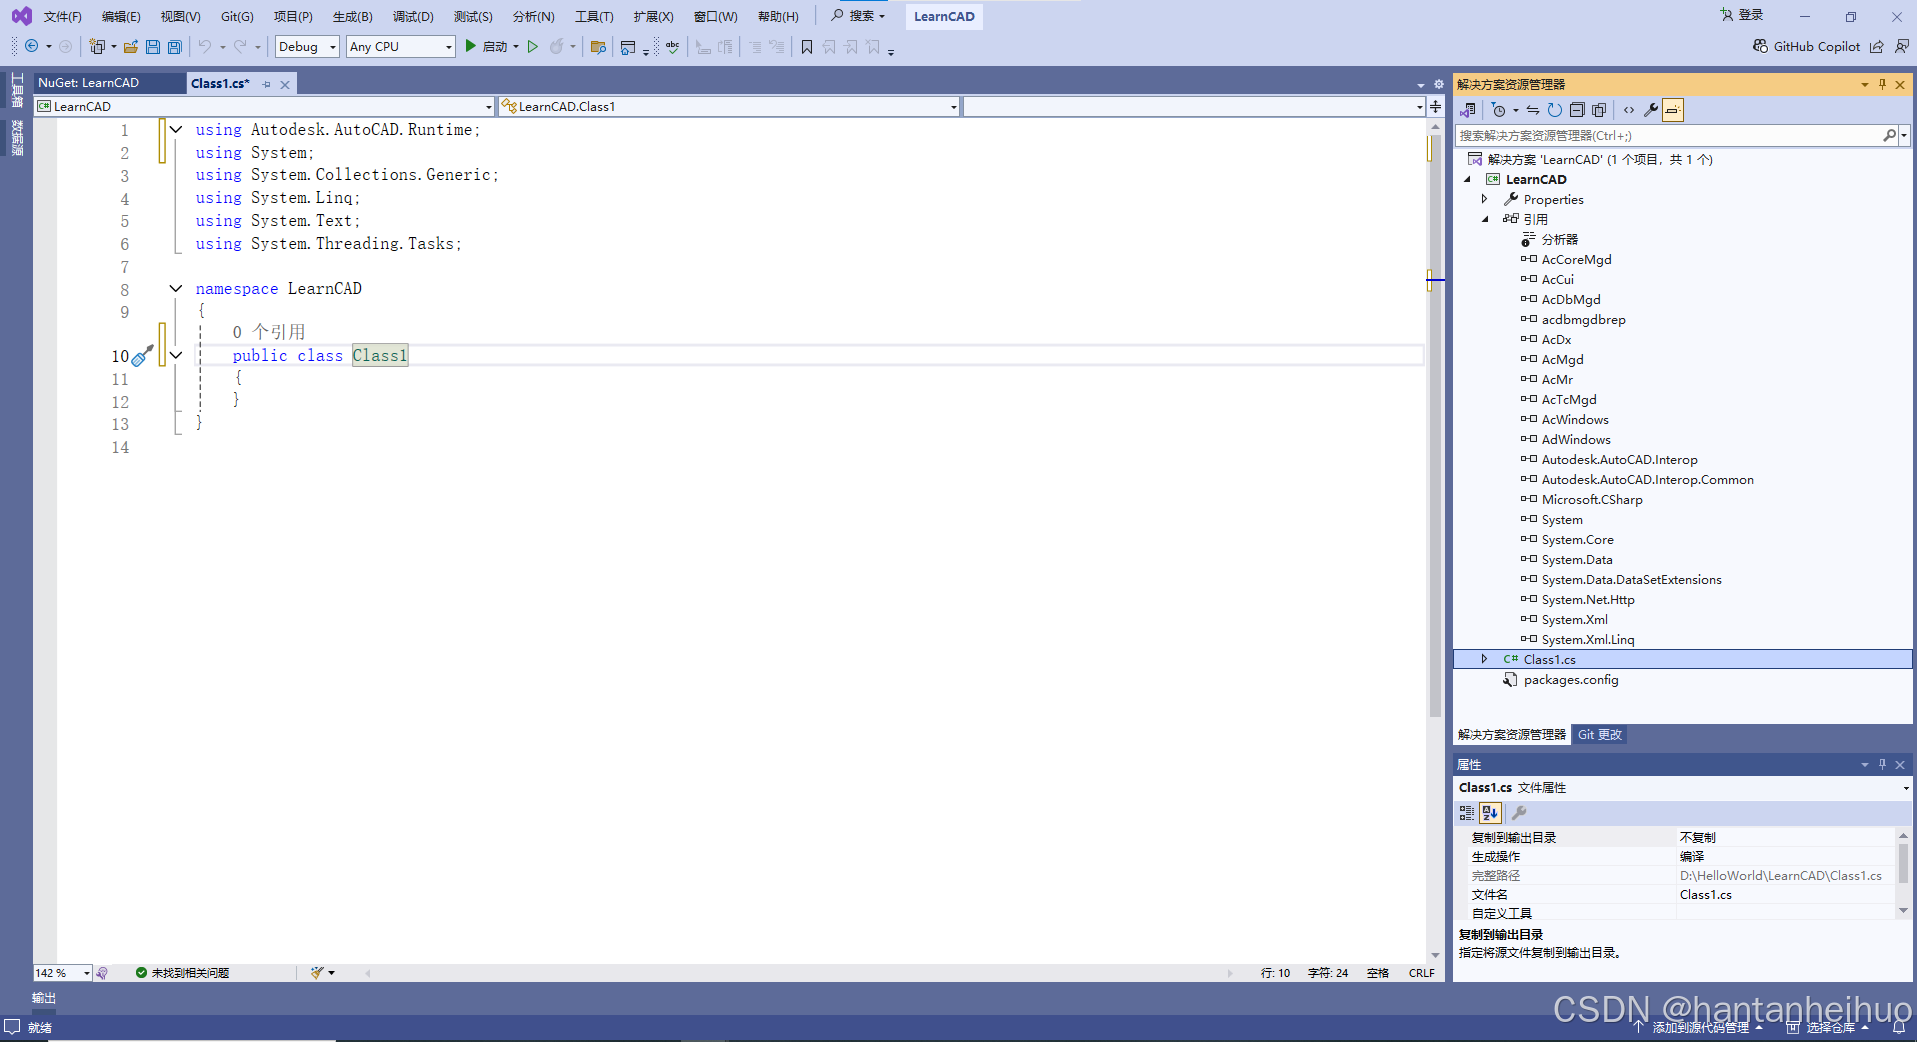Toggle bookmark on the current line

coord(807,46)
